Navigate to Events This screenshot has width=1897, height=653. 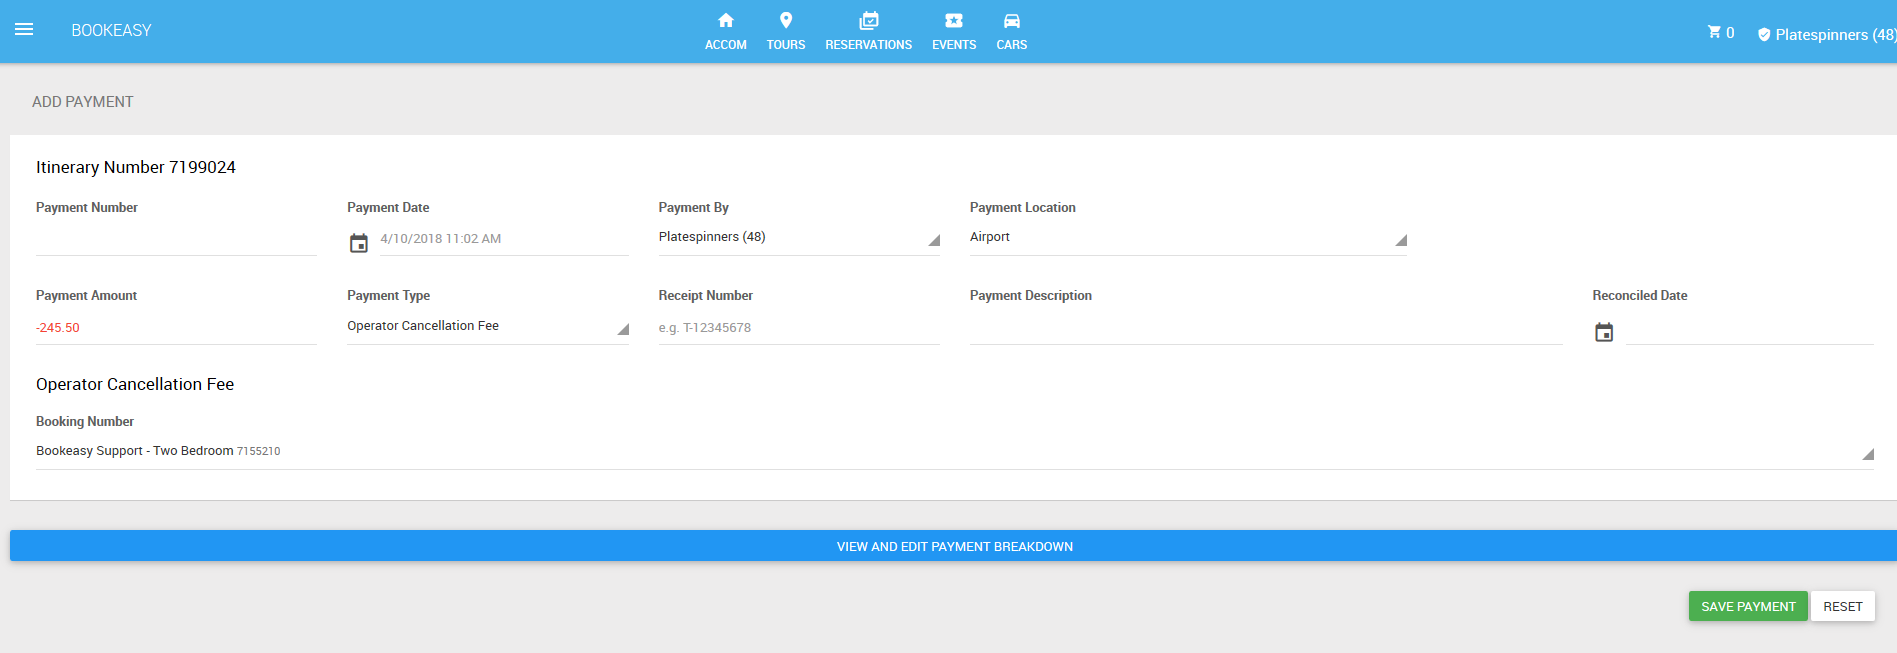pos(954,31)
